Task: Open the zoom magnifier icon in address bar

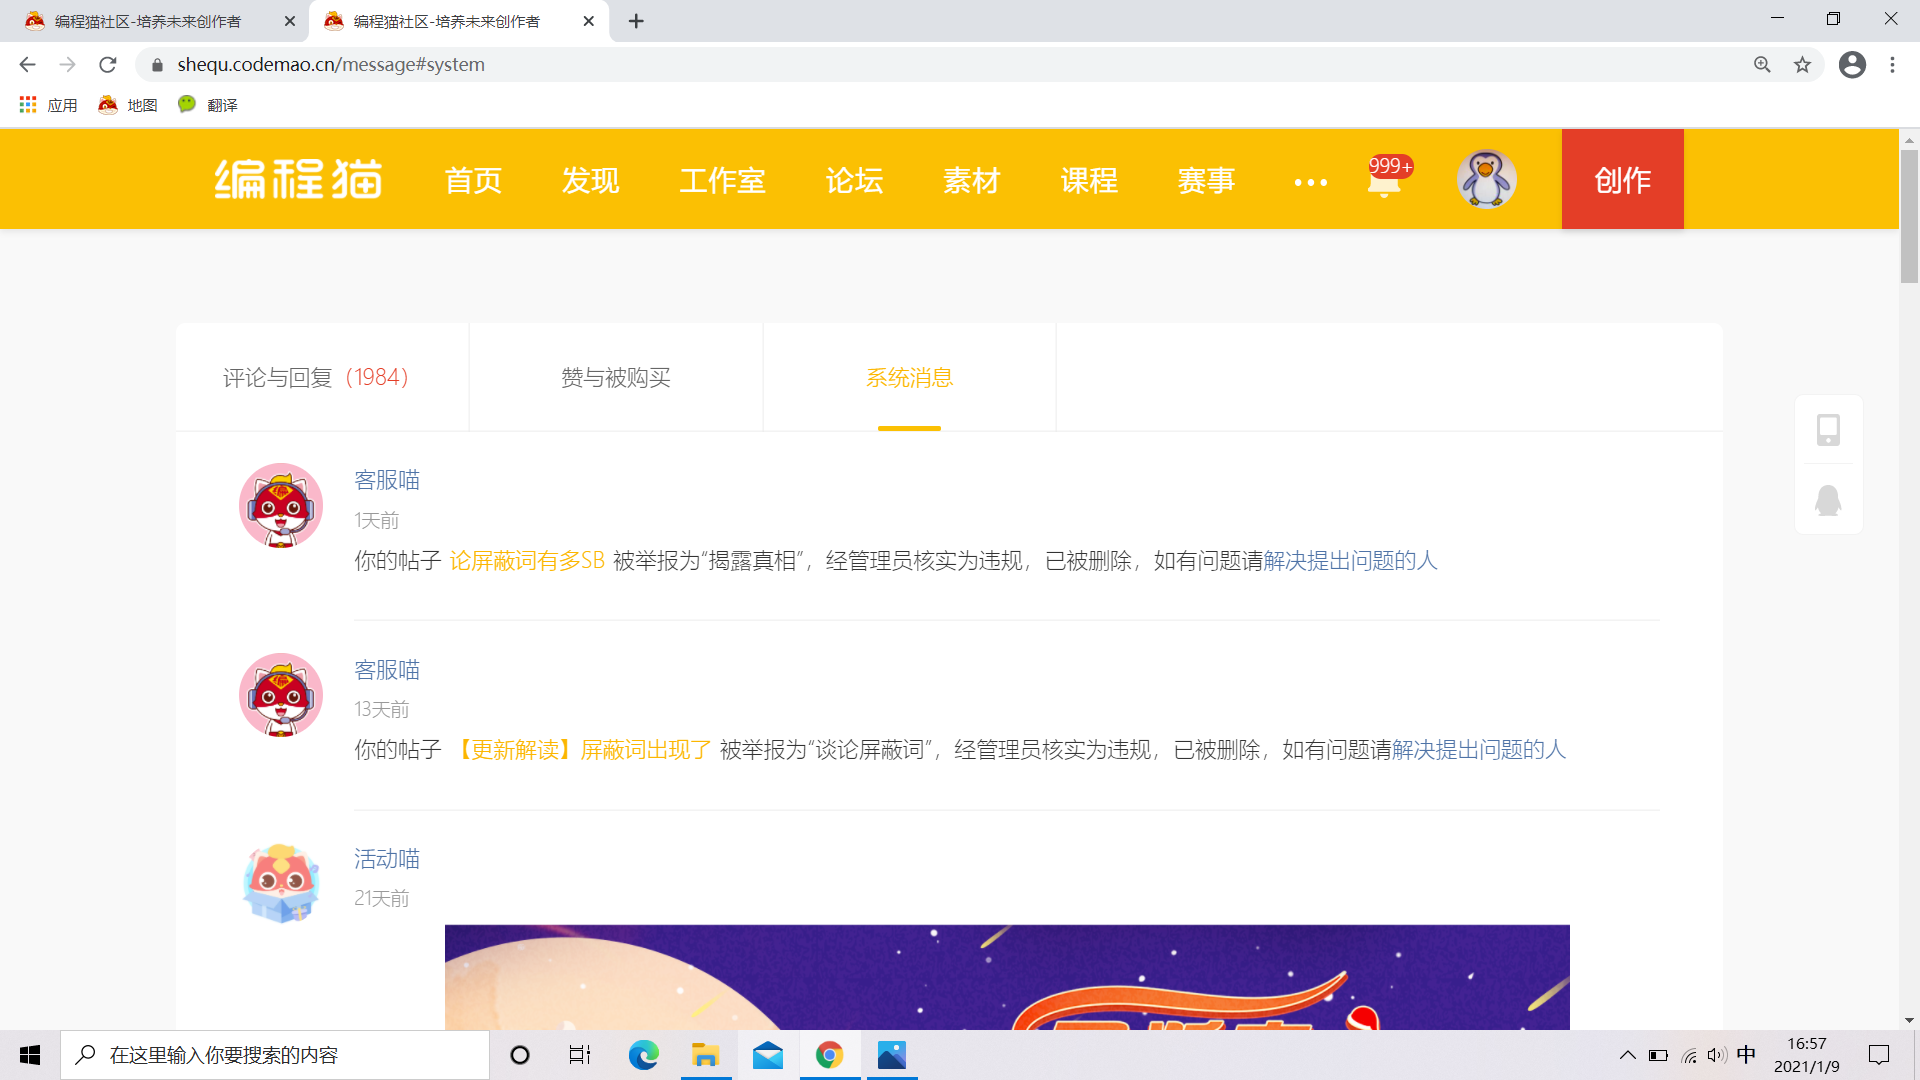Action: pos(1762,65)
